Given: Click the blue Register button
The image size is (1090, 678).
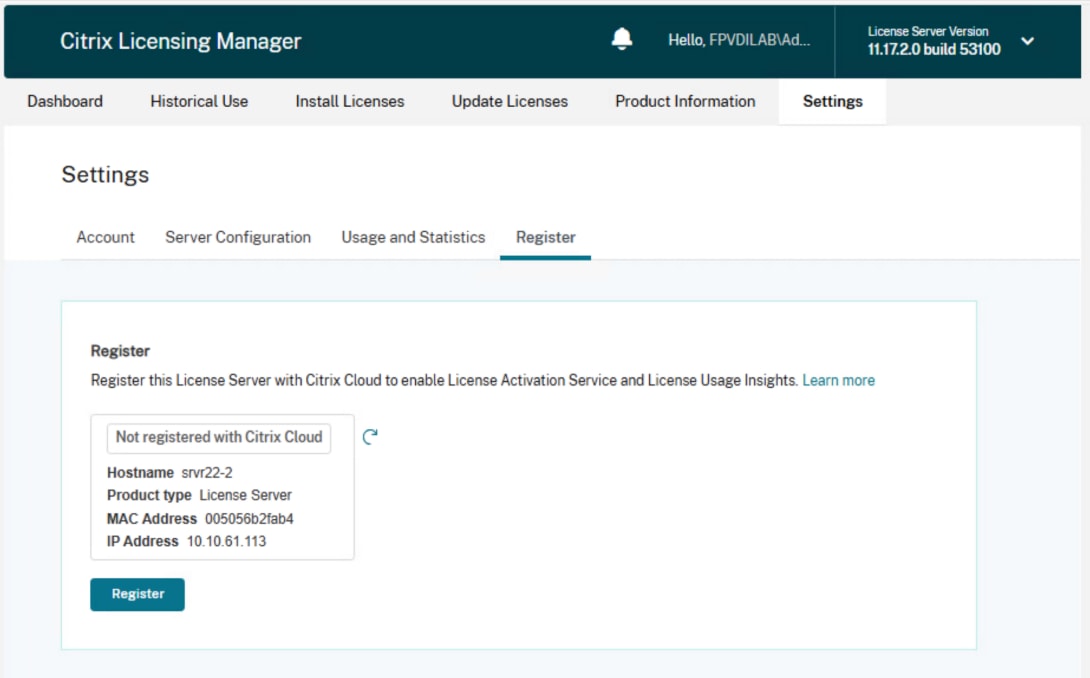Looking at the screenshot, I should 138,595.
